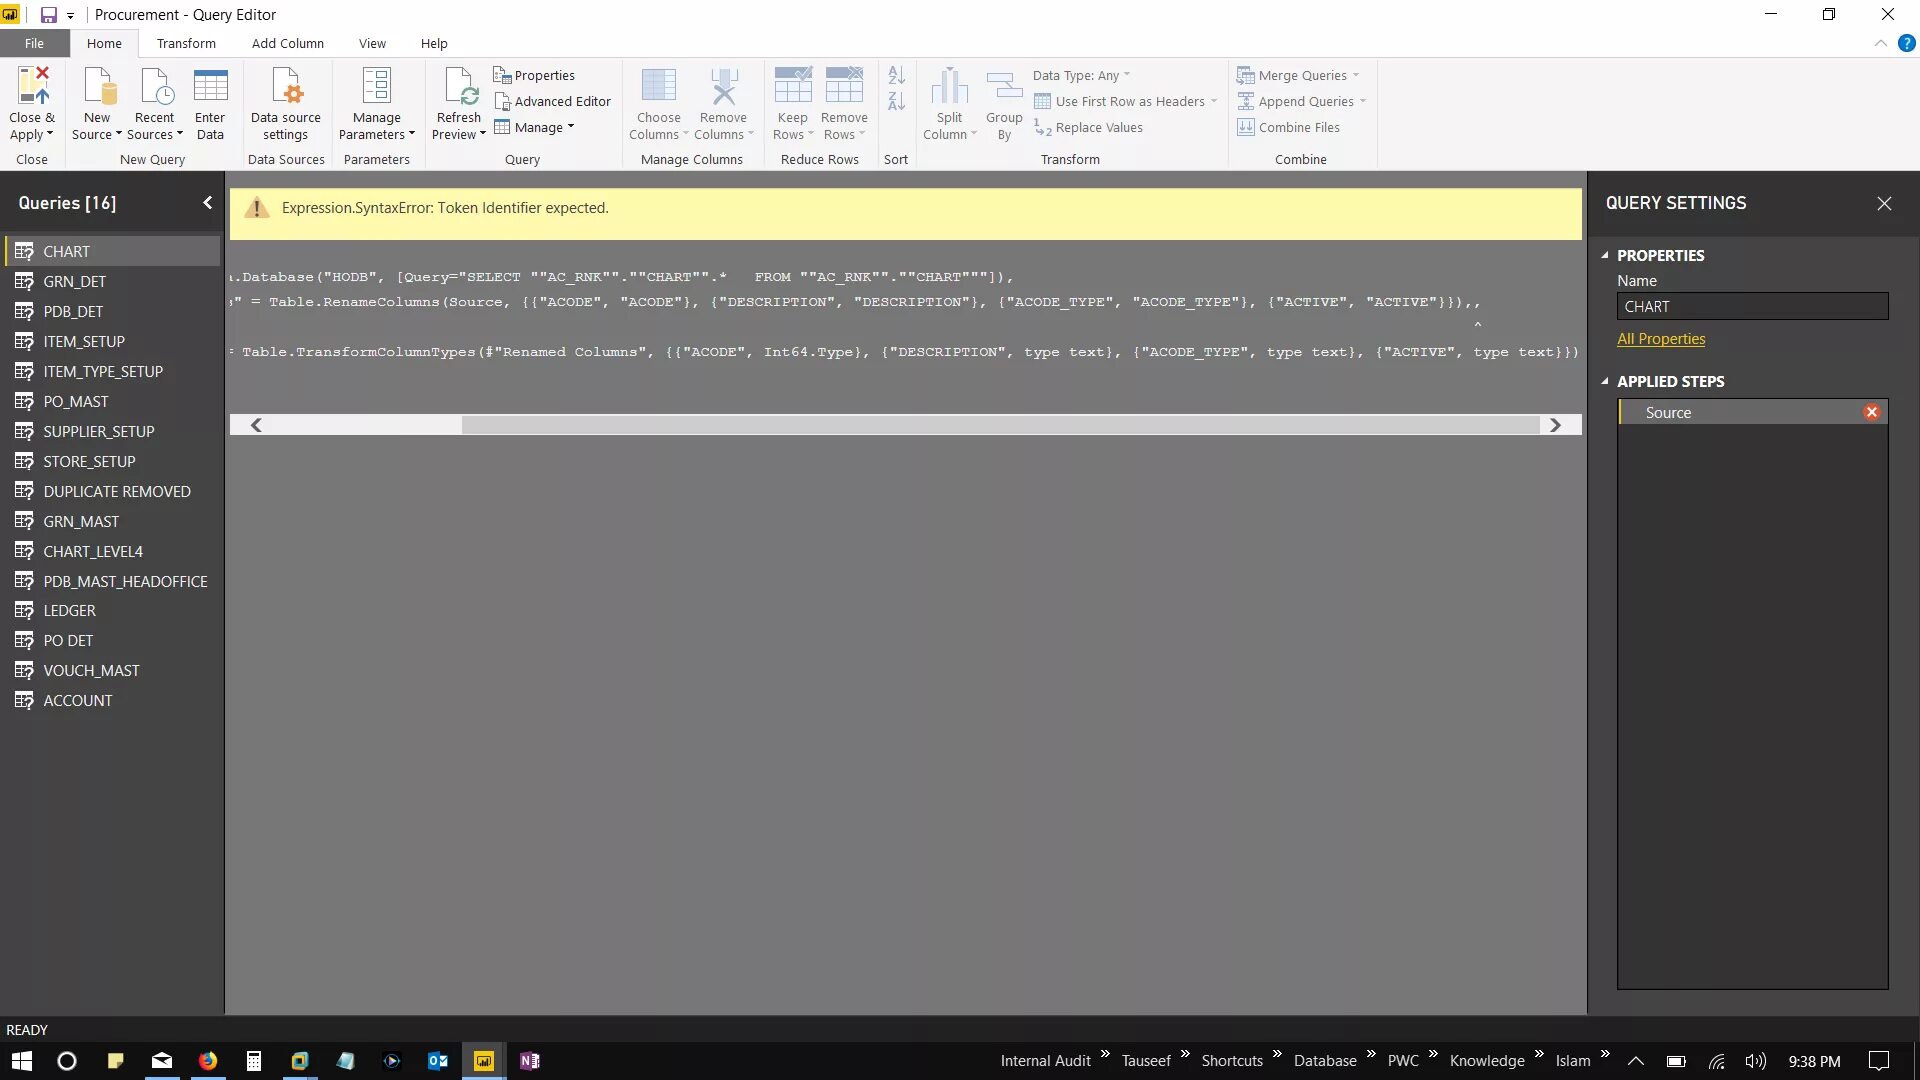The height and width of the screenshot is (1080, 1920).
Task: Select the Add Column ribbon tab
Action: 287,44
